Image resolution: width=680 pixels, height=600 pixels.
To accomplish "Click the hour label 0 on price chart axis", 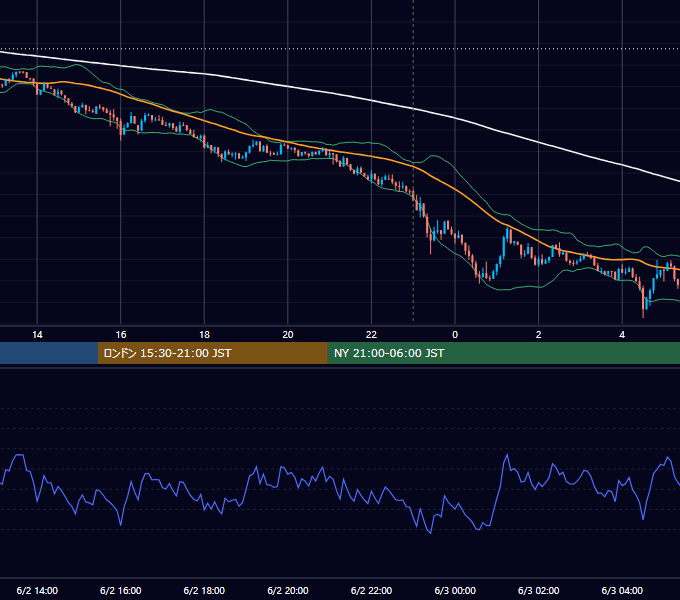I will 455,335.
